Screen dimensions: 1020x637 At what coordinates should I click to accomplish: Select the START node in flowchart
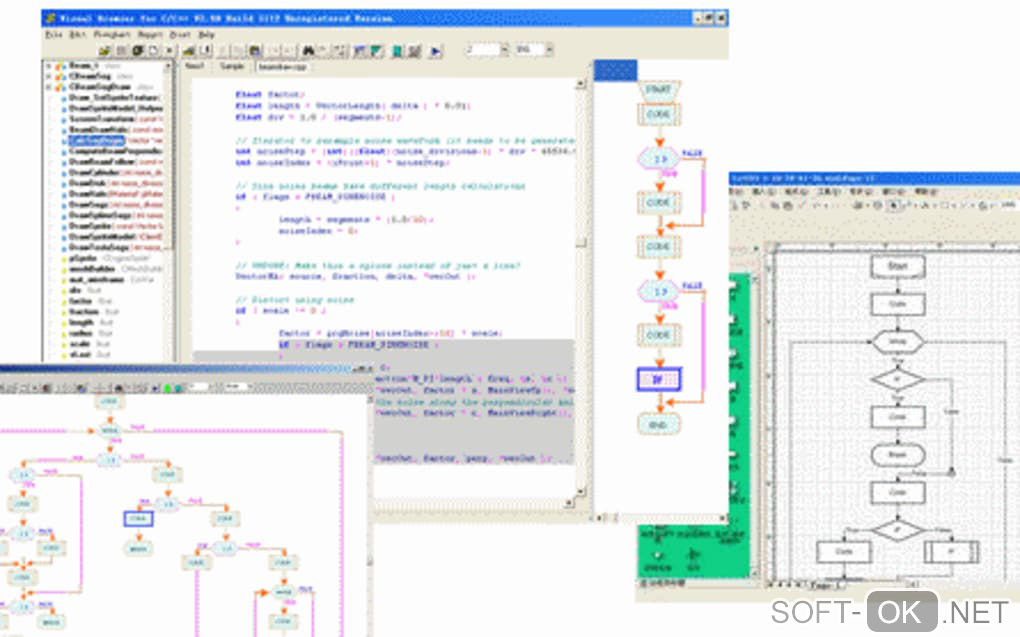[658, 90]
